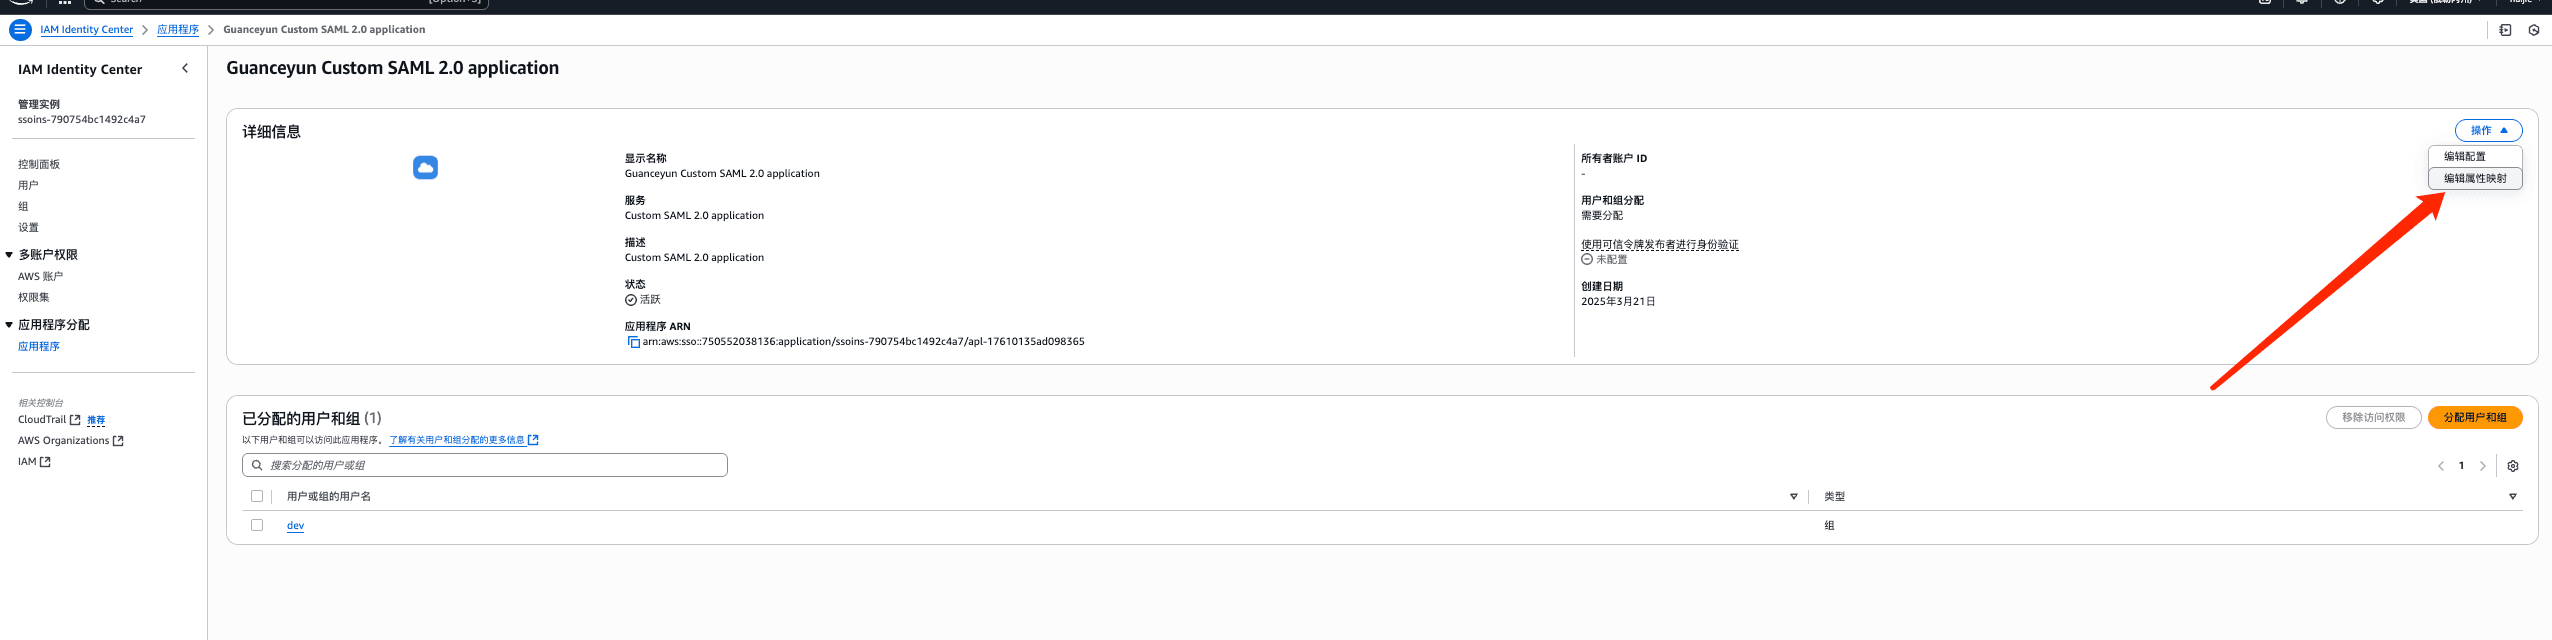Click the ssoins-790754bc1492c4a7 instance ID
The height and width of the screenshot is (640, 2552).
pyautogui.click(x=82, y=120)
